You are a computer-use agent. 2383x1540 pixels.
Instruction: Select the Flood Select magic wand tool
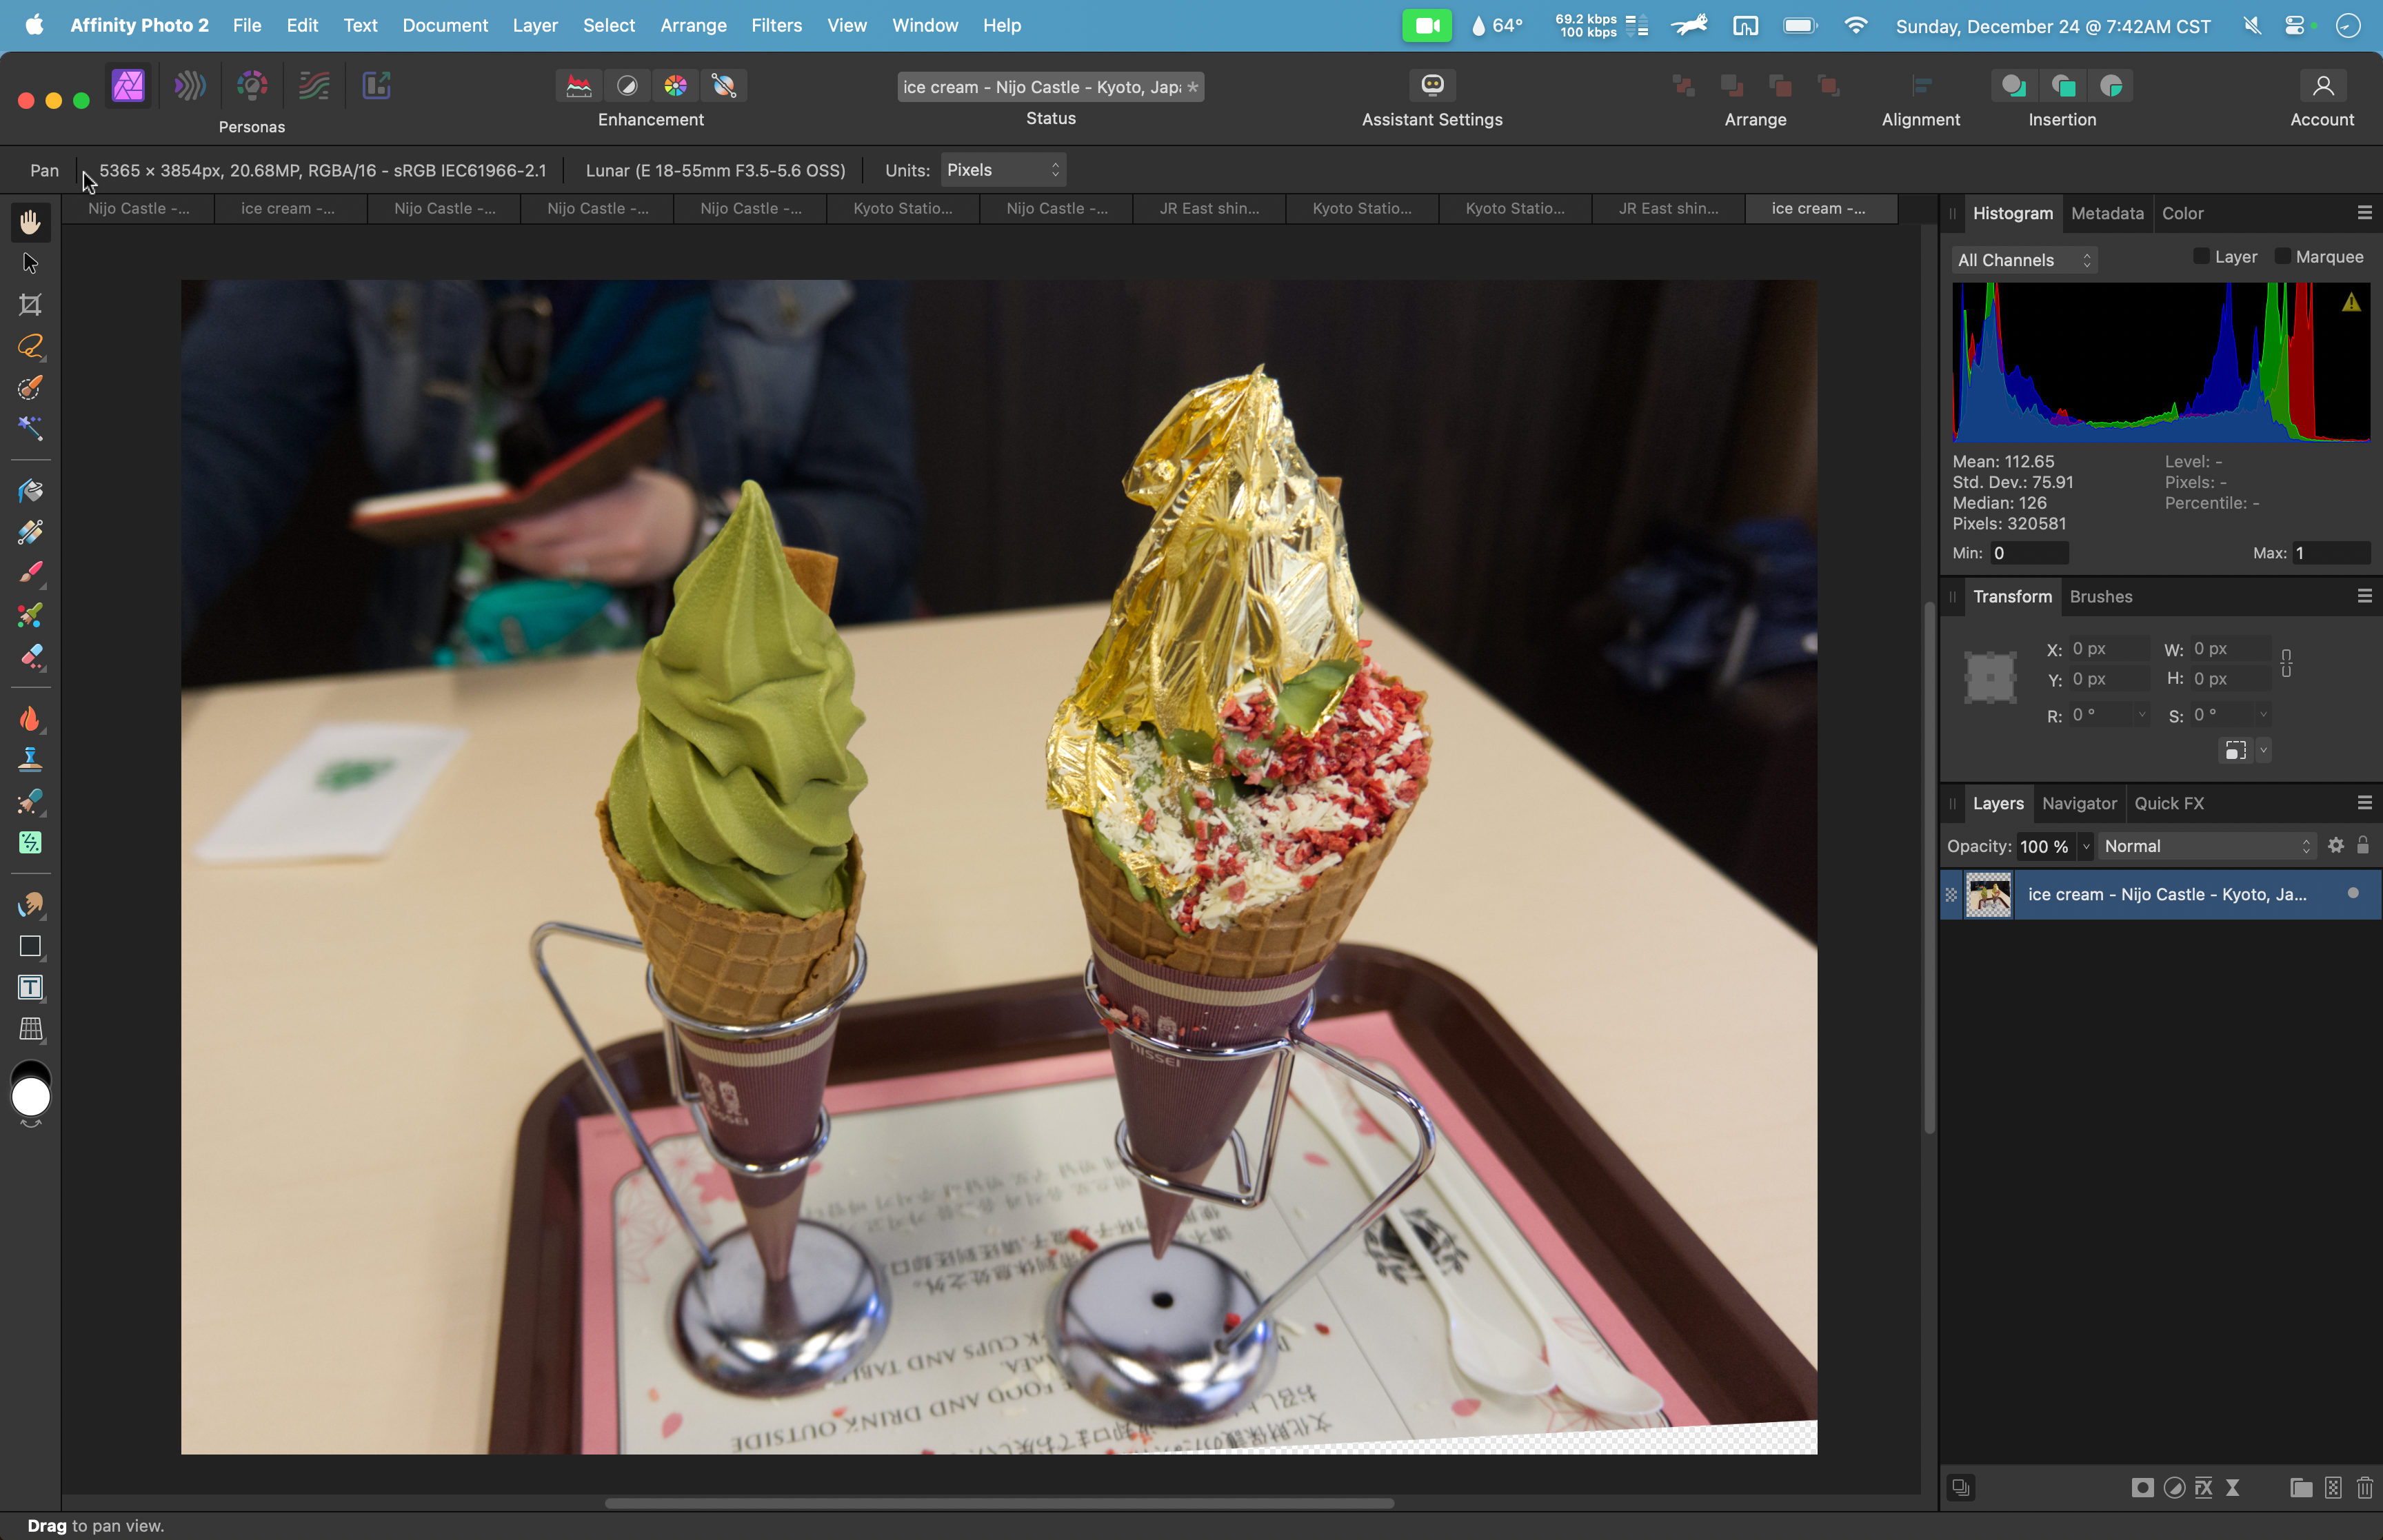30,428
